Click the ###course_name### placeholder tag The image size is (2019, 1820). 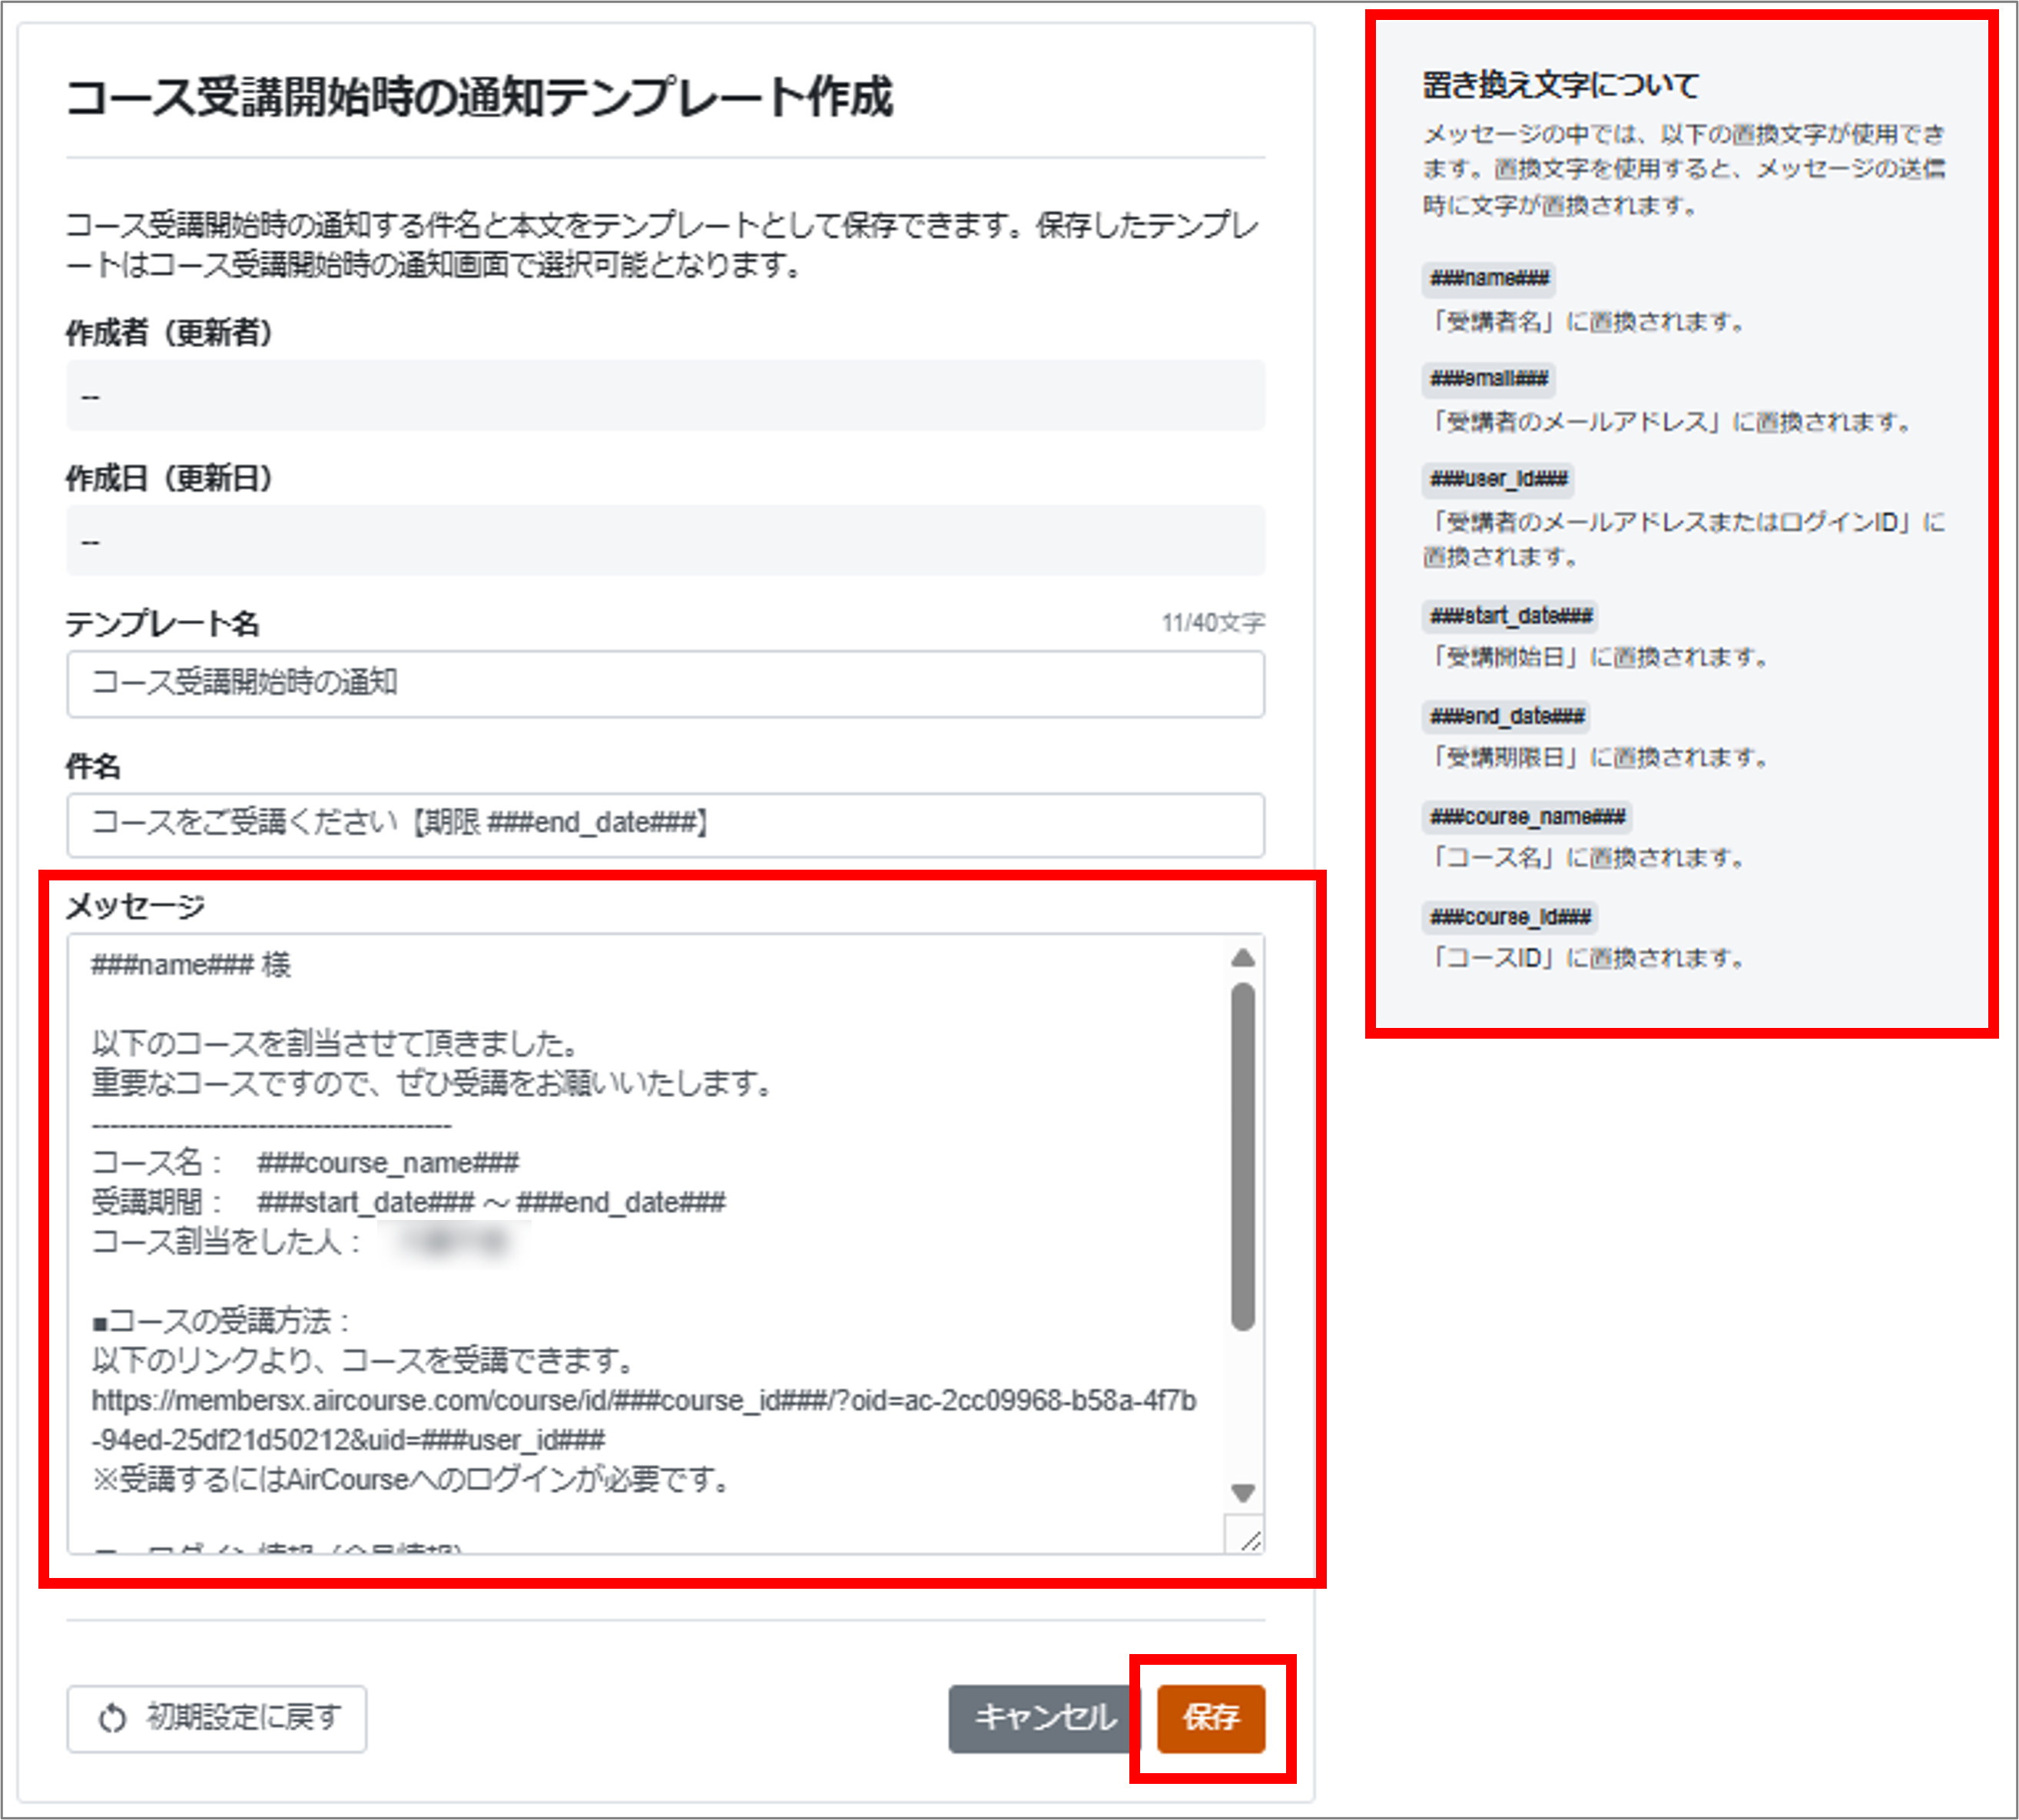[1527, 817]
